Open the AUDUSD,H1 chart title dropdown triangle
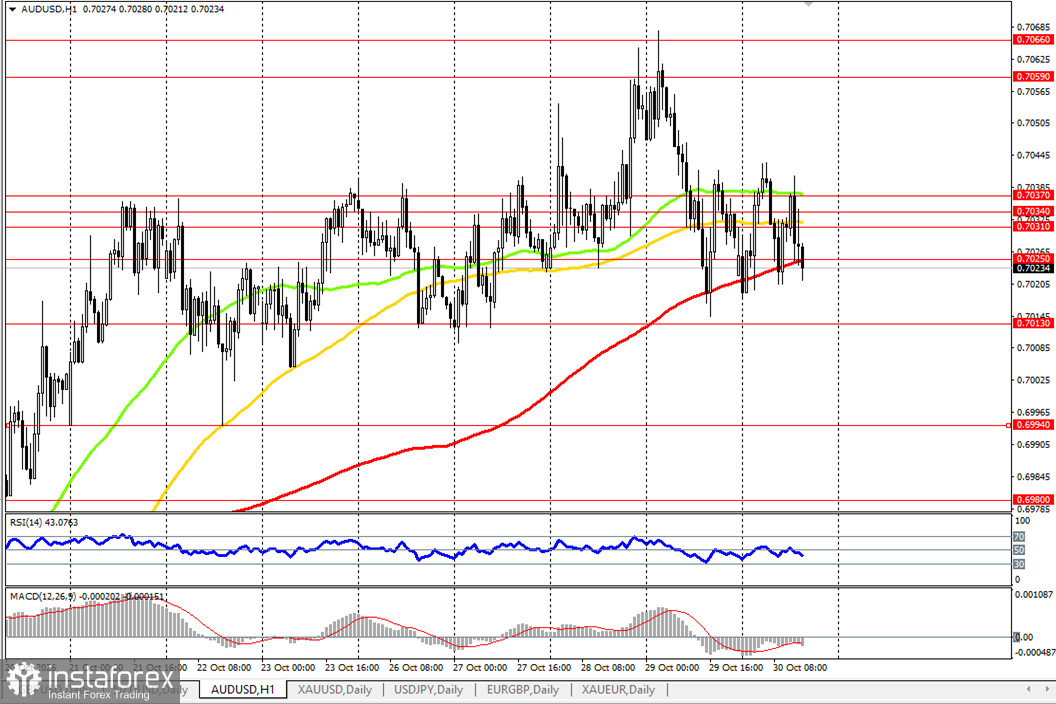Image resolution: width=1056 pixels, height=704 pixels. pyautogui.click(x=11, y=9)
